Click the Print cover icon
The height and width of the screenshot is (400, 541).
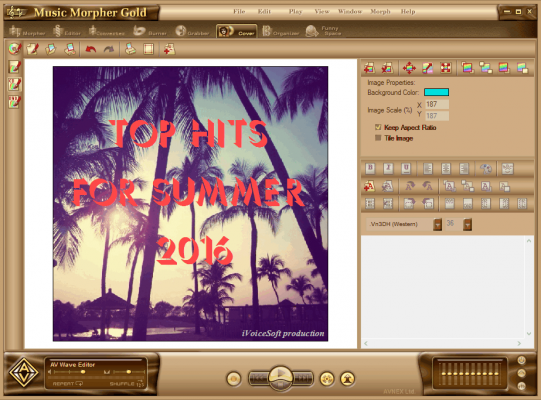point(130,49)
